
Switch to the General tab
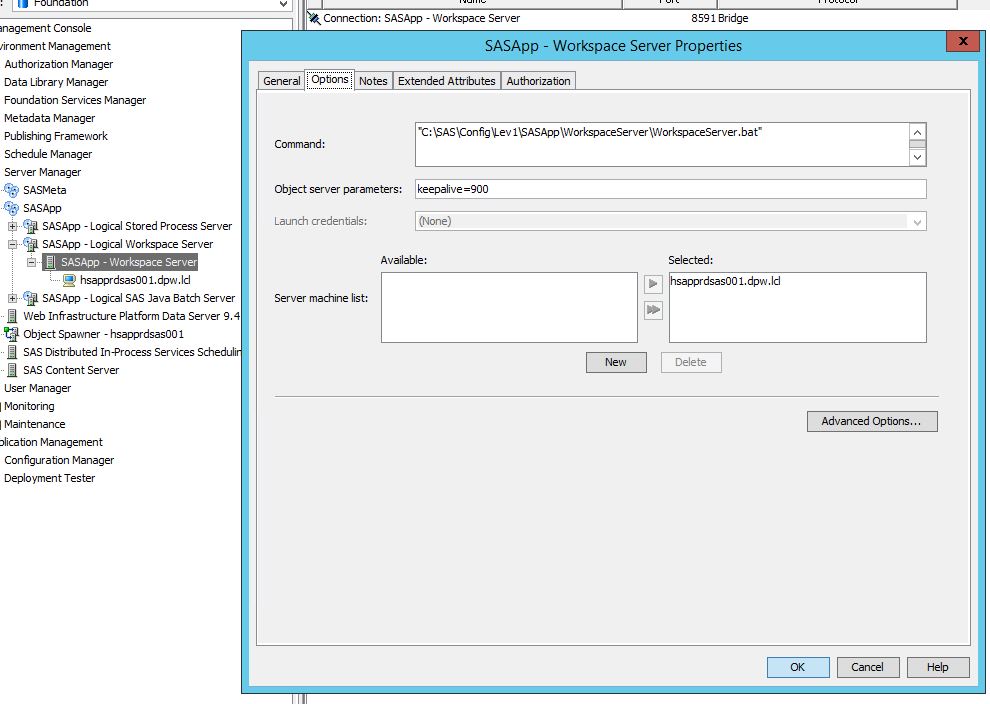click(282, 81)
